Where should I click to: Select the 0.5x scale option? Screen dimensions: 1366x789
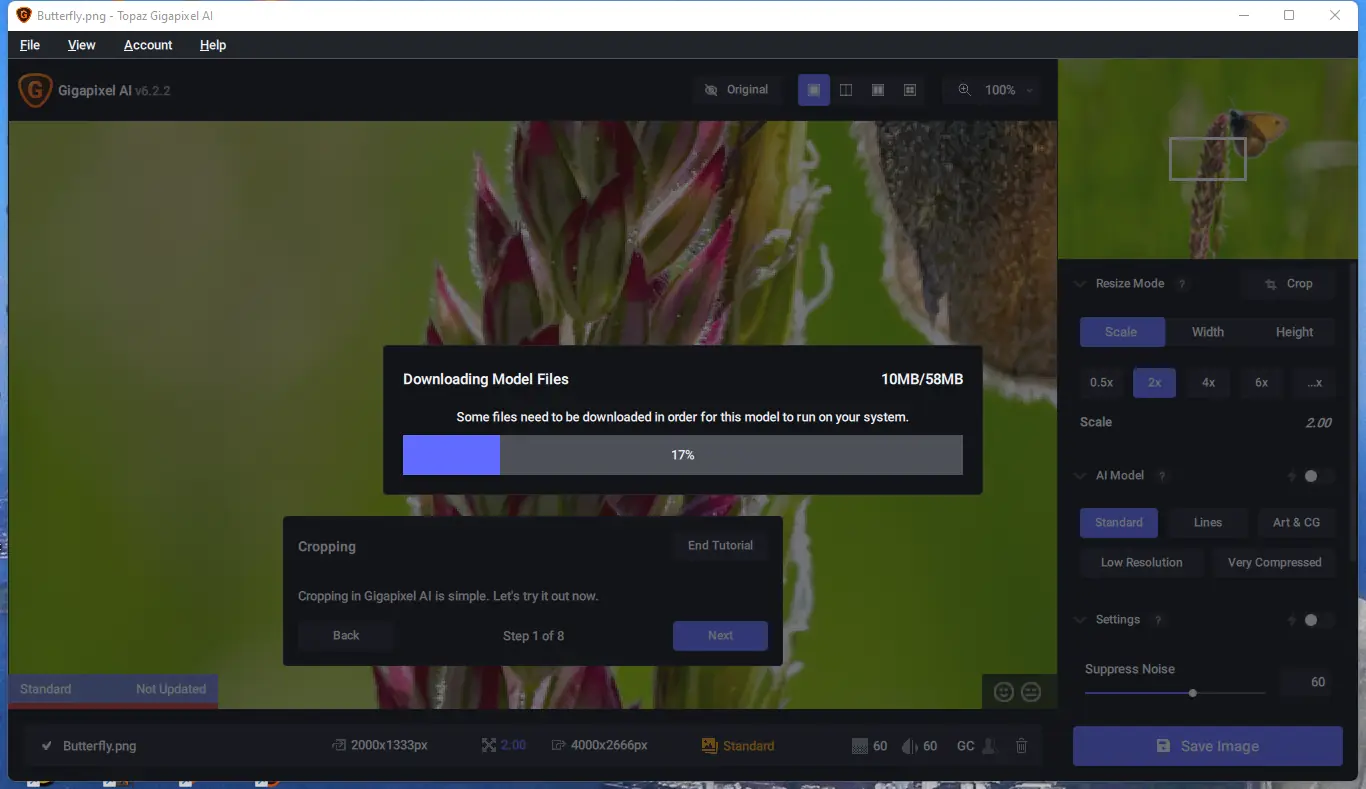[1102, 383]
